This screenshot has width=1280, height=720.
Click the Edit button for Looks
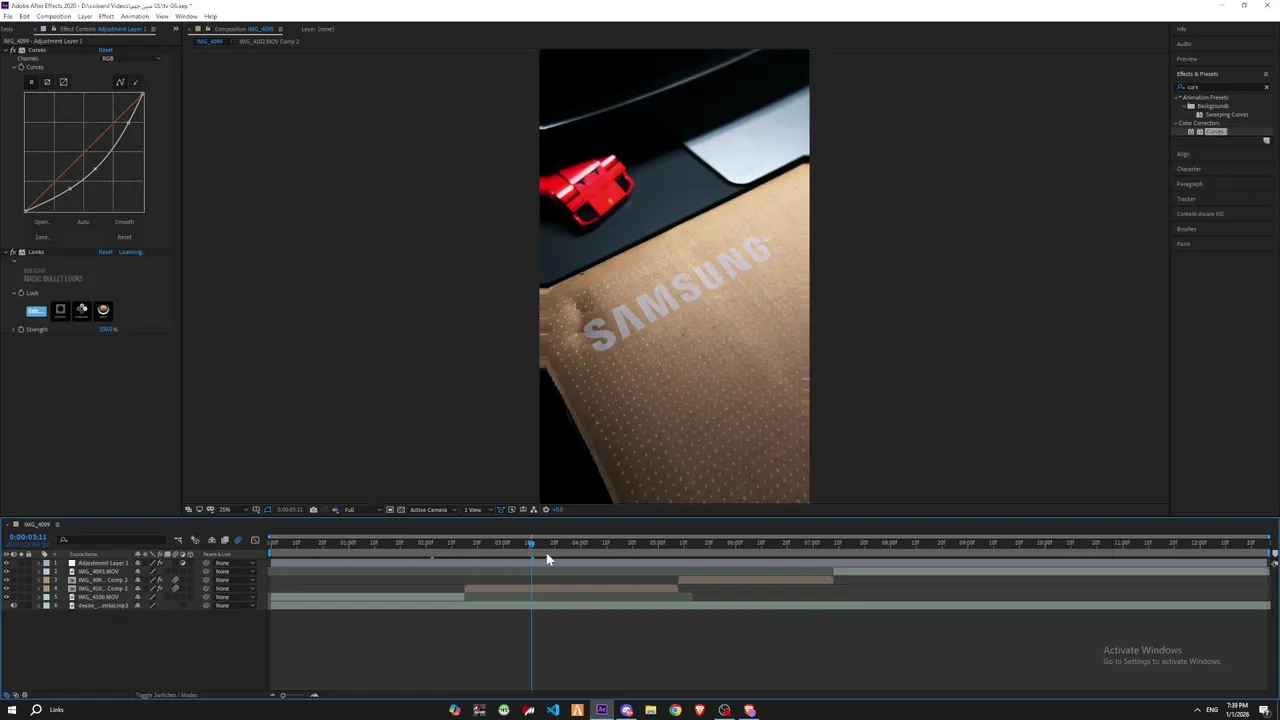pos(36,310)
